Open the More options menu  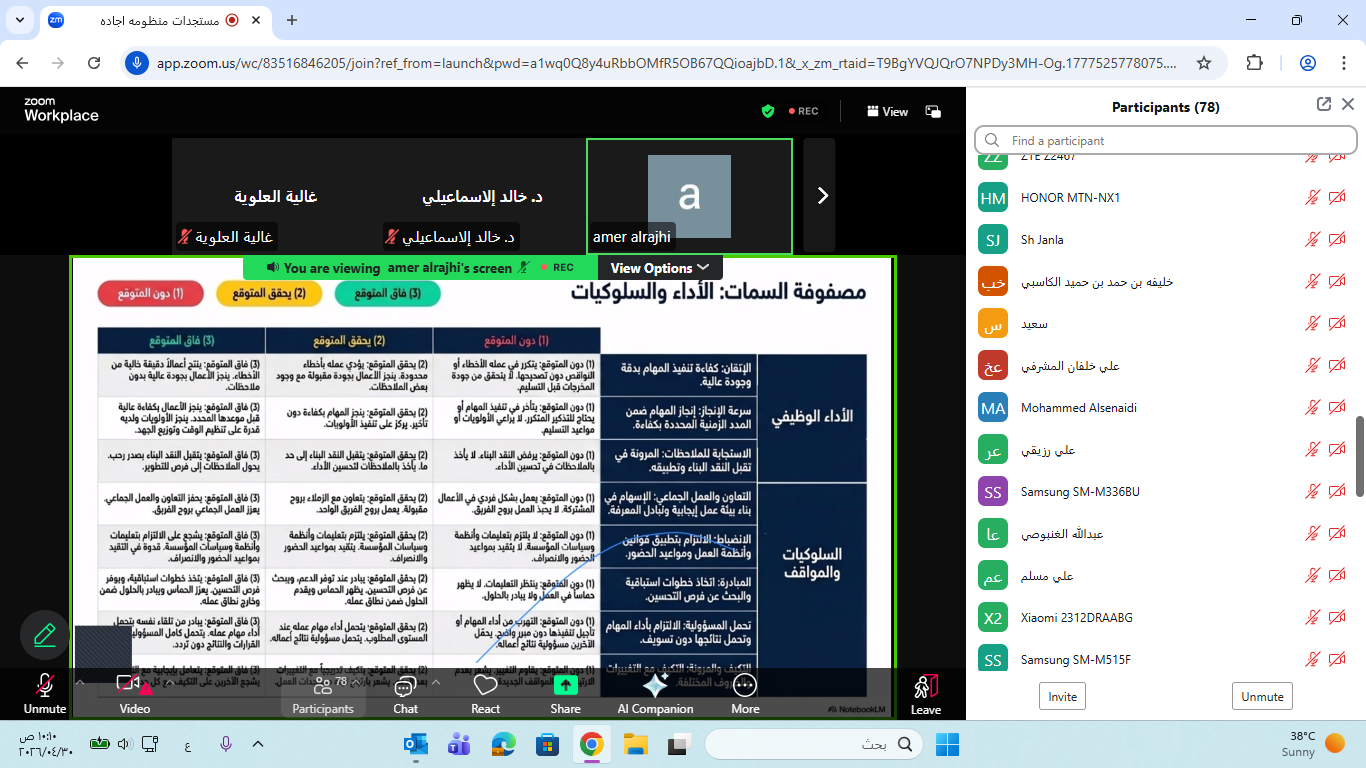(x=745, y=693)
